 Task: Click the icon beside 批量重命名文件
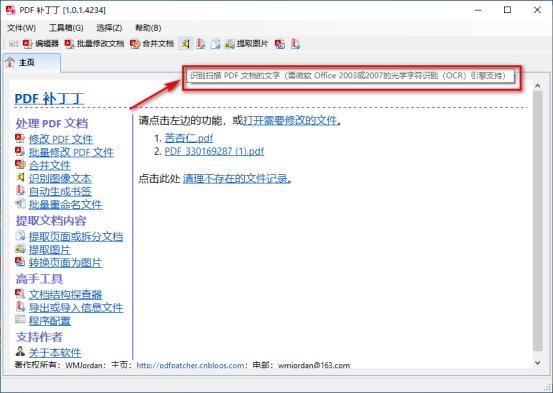click(20, 204)
